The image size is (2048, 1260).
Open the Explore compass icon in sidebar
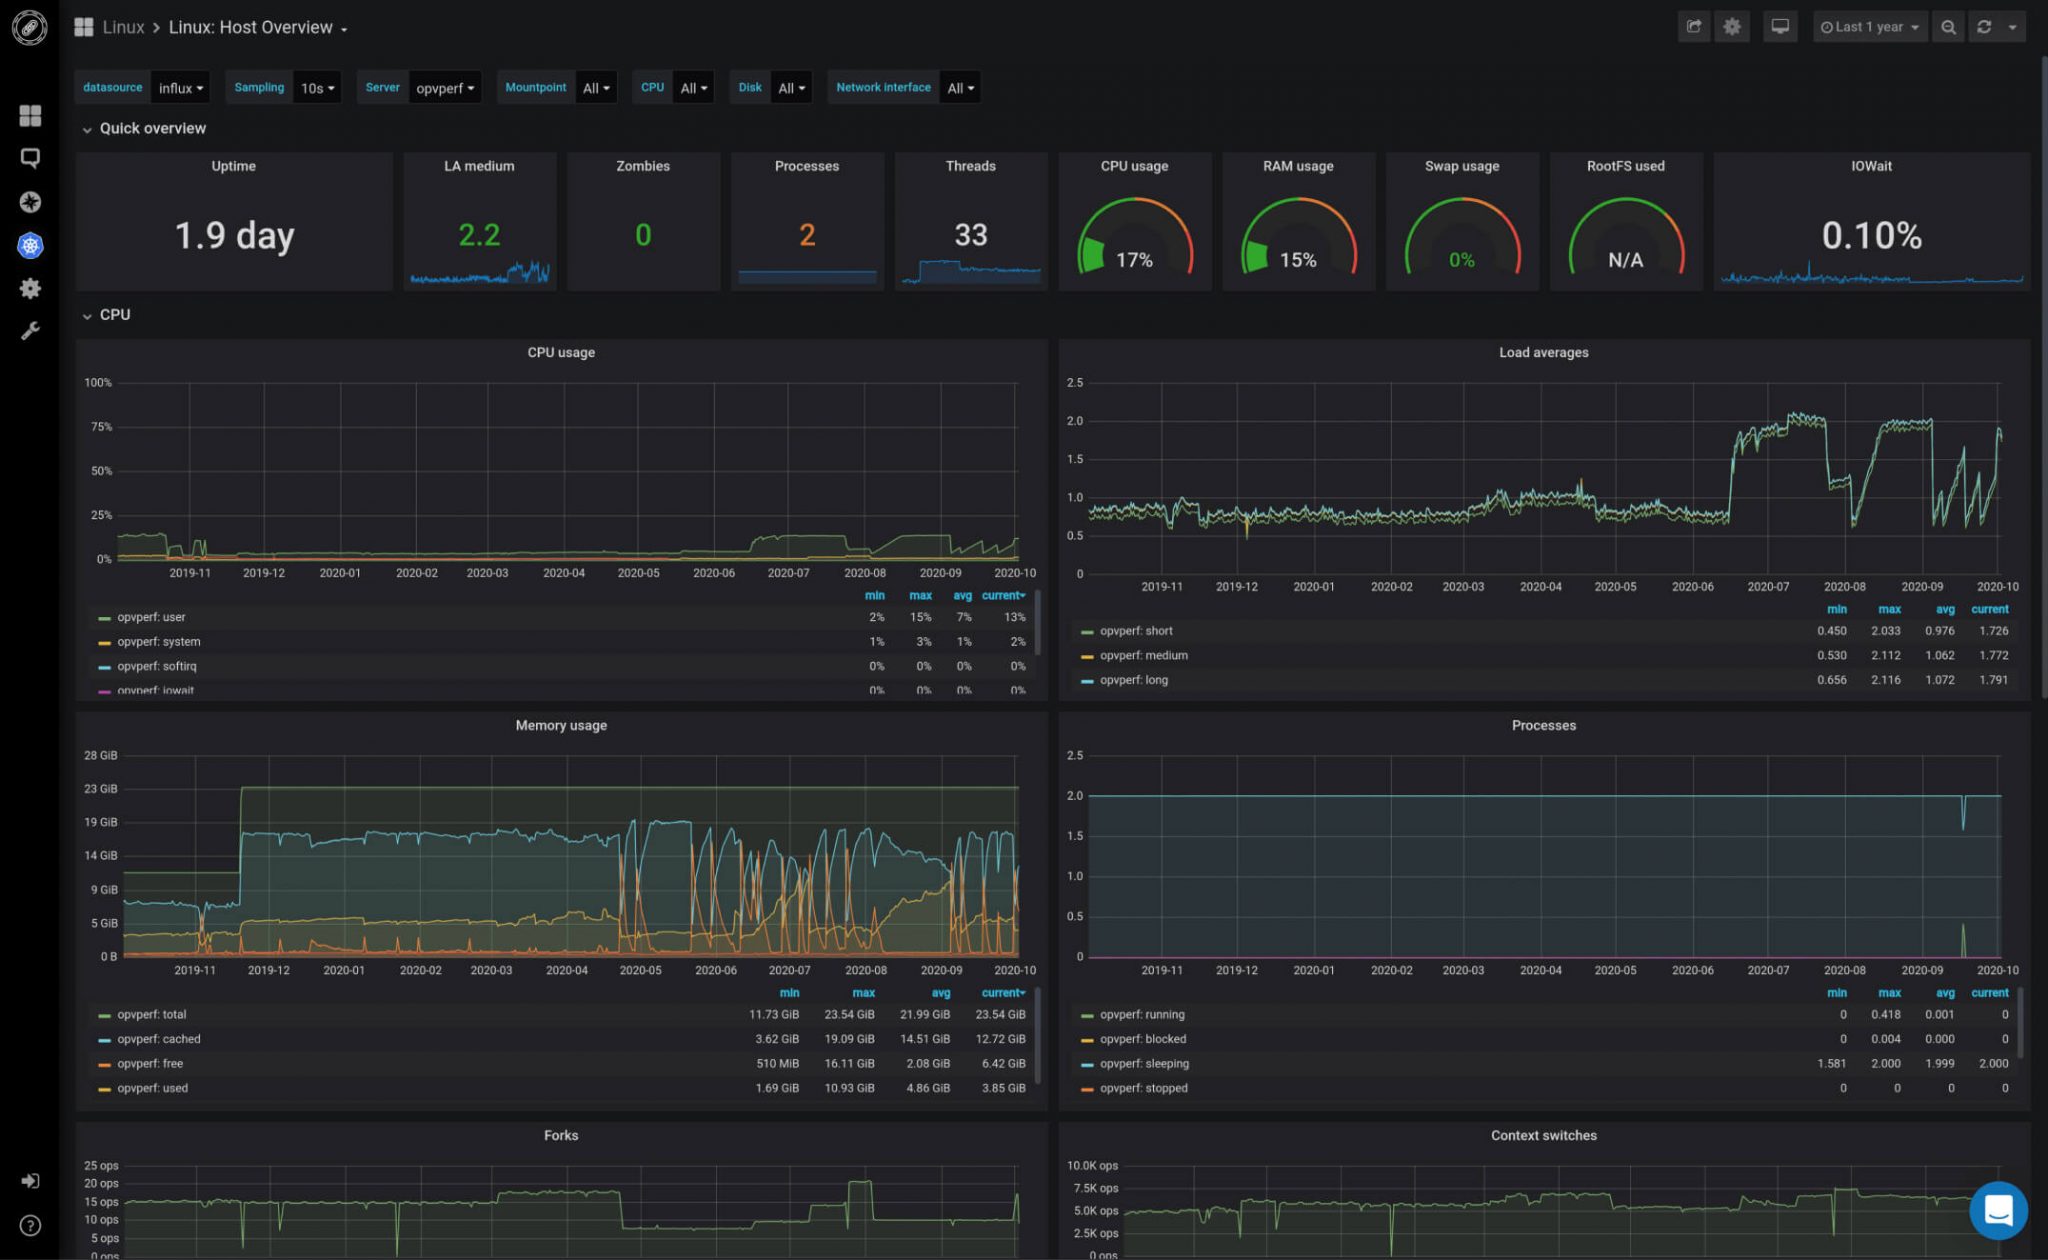pos(30,202)
